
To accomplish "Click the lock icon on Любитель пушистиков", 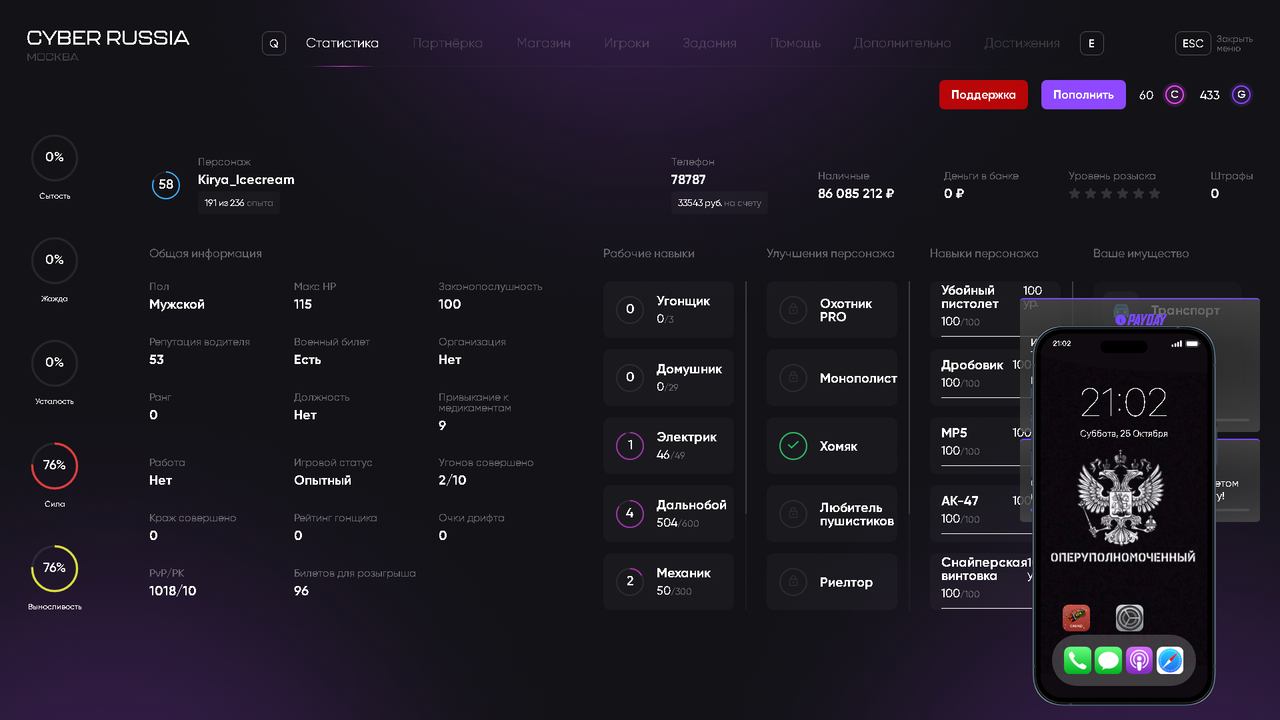I will tap(793, 514).
